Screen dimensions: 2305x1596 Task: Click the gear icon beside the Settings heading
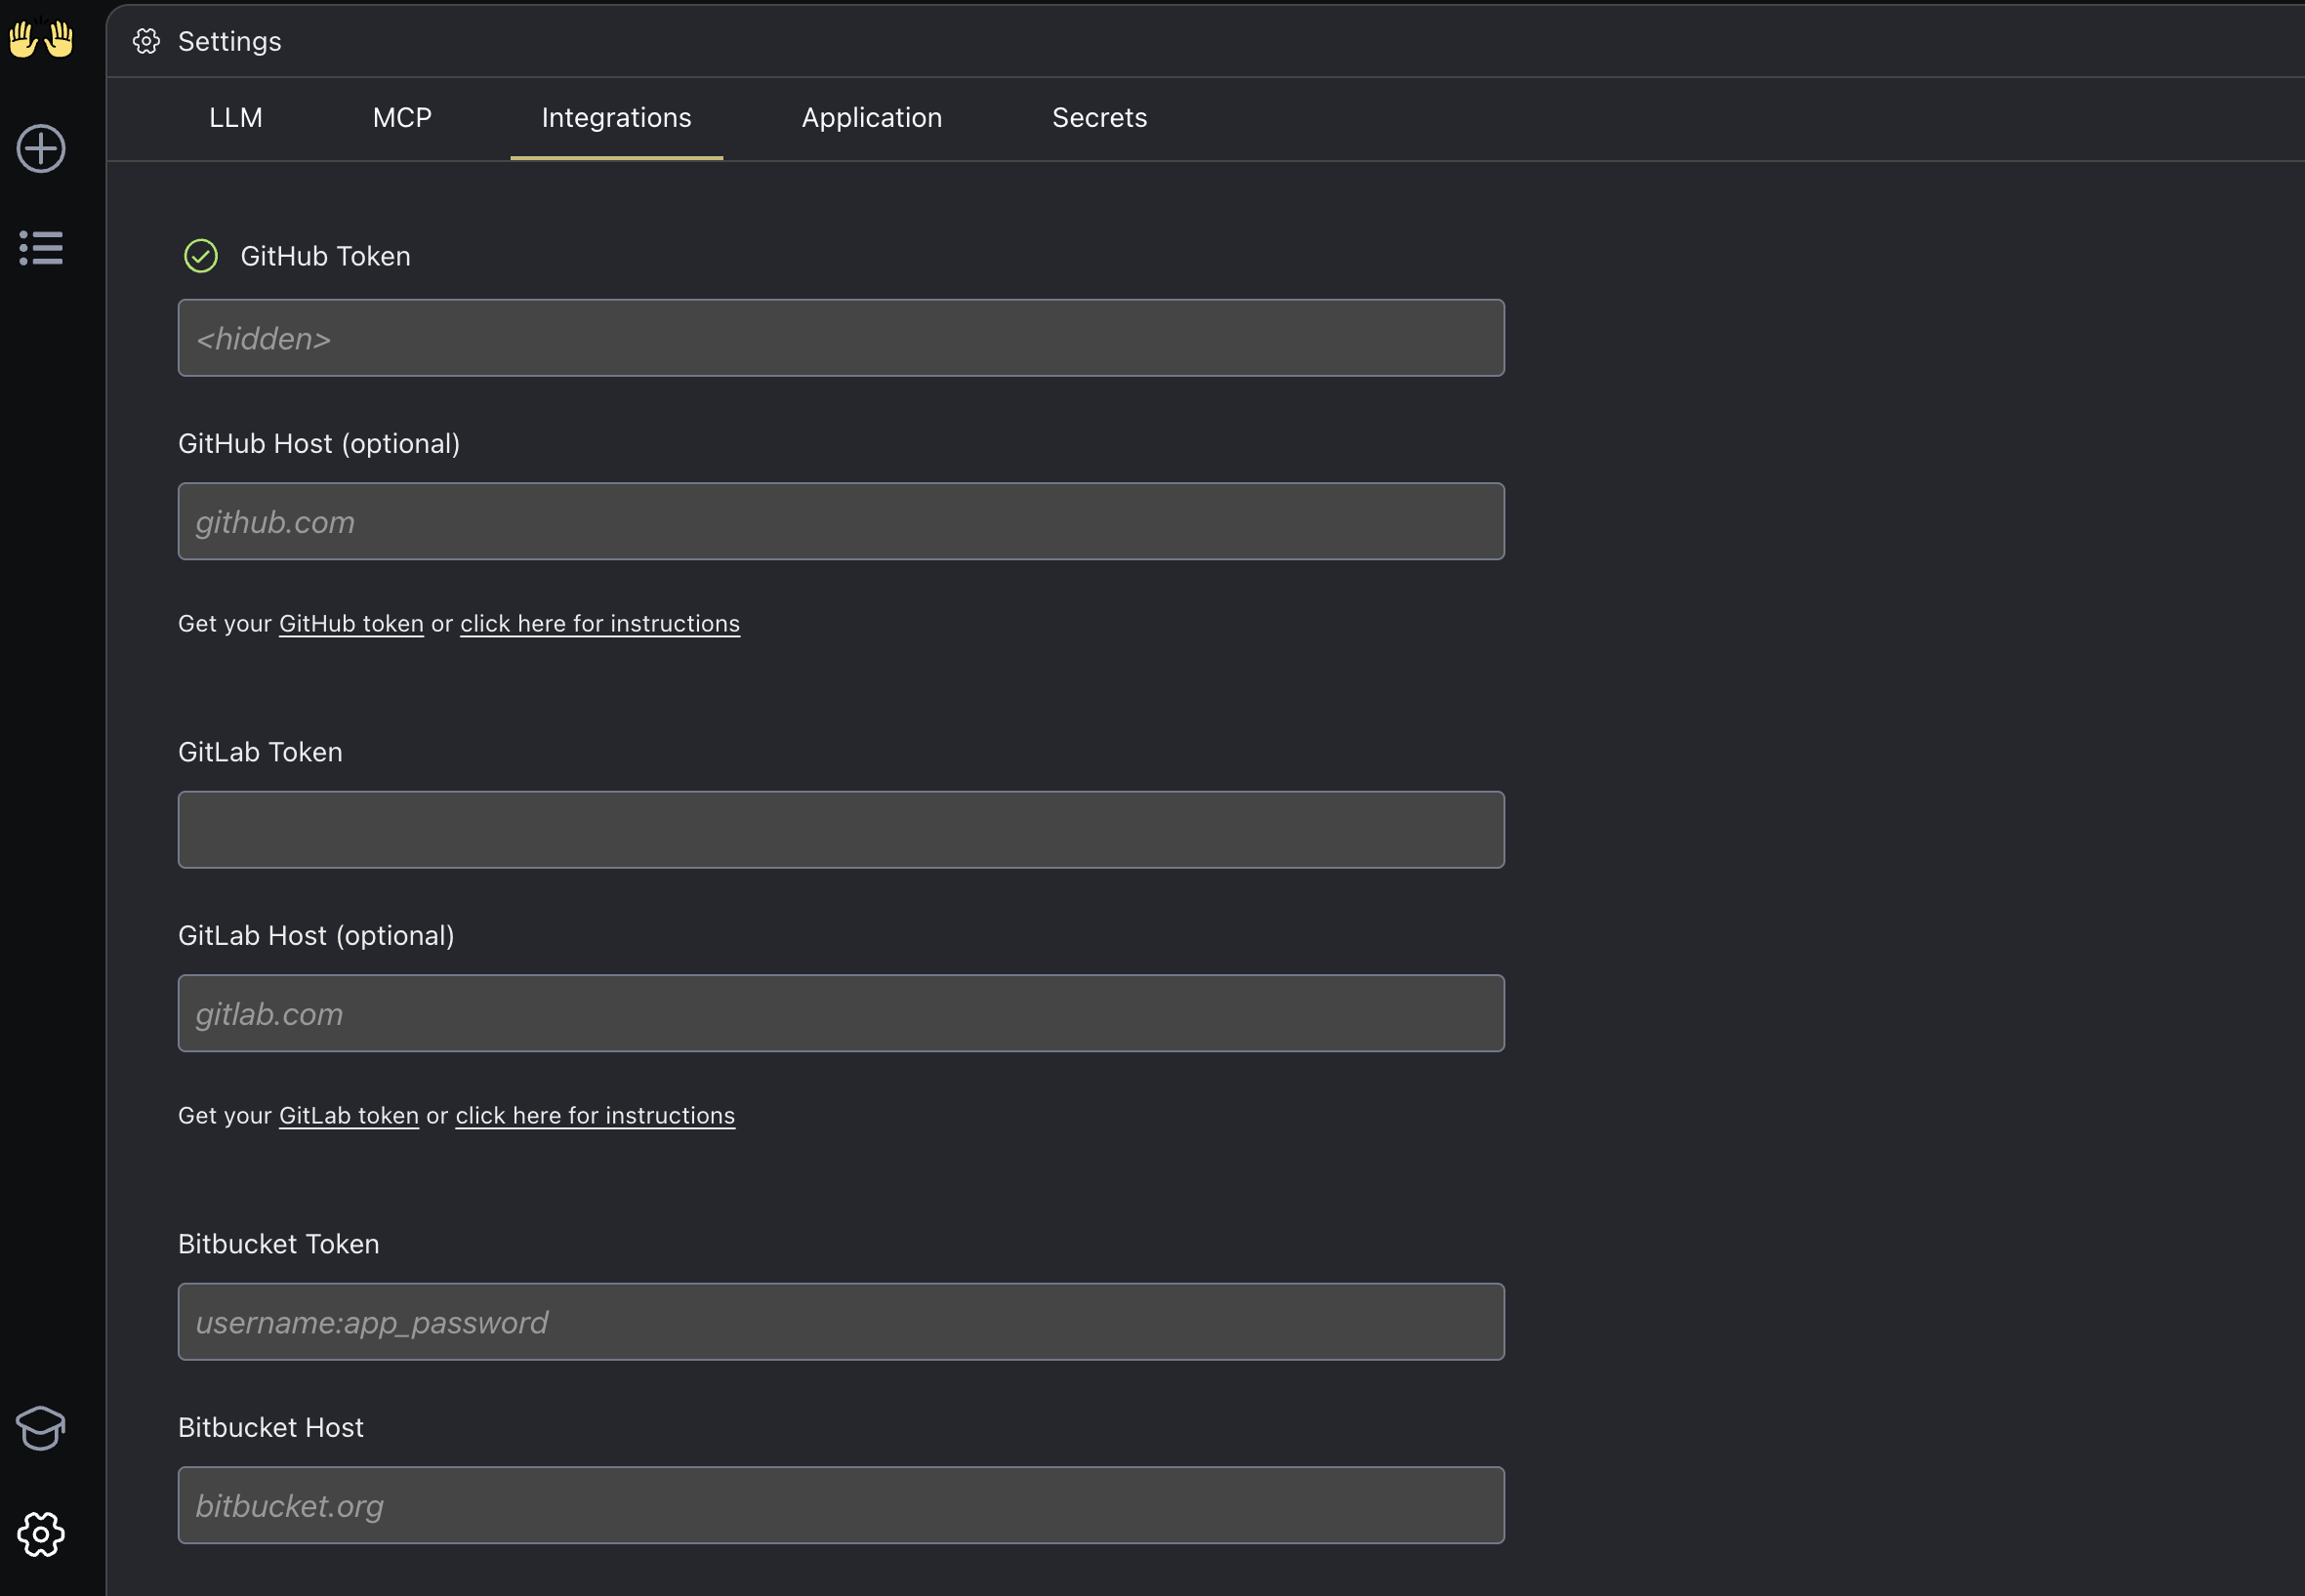click(147, 41)
